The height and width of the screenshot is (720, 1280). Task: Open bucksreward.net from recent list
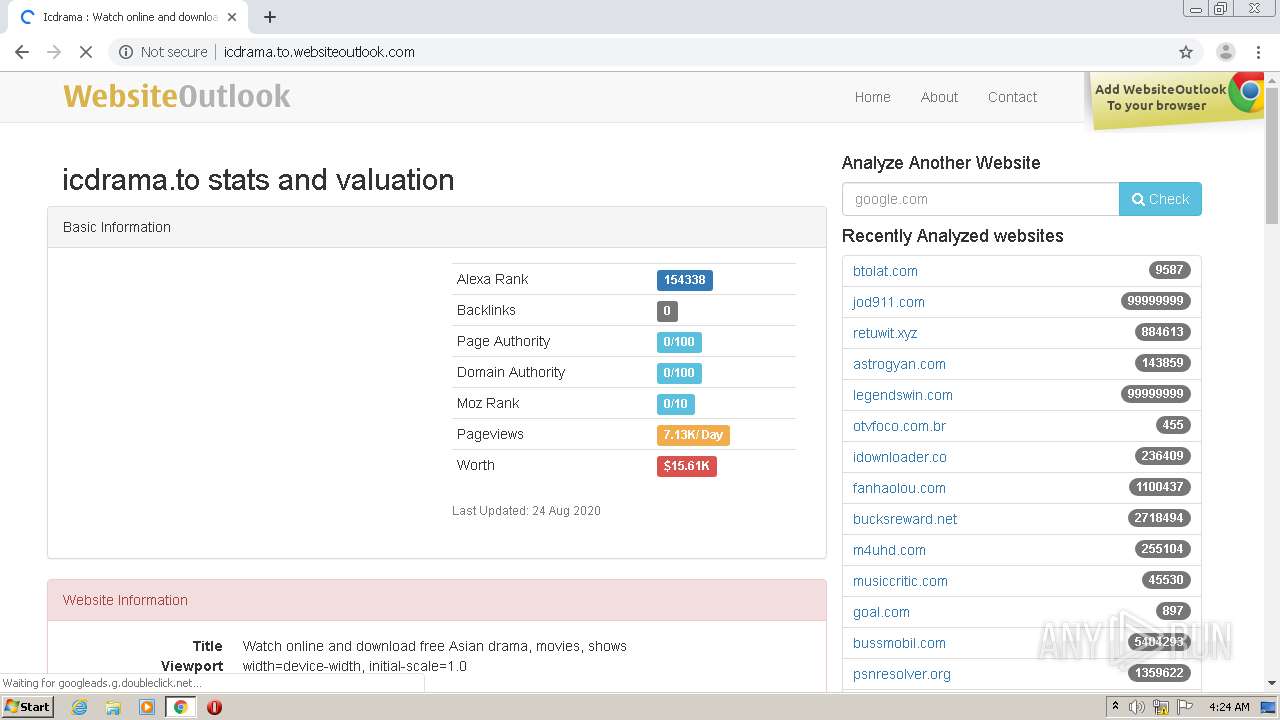[905, 519]
